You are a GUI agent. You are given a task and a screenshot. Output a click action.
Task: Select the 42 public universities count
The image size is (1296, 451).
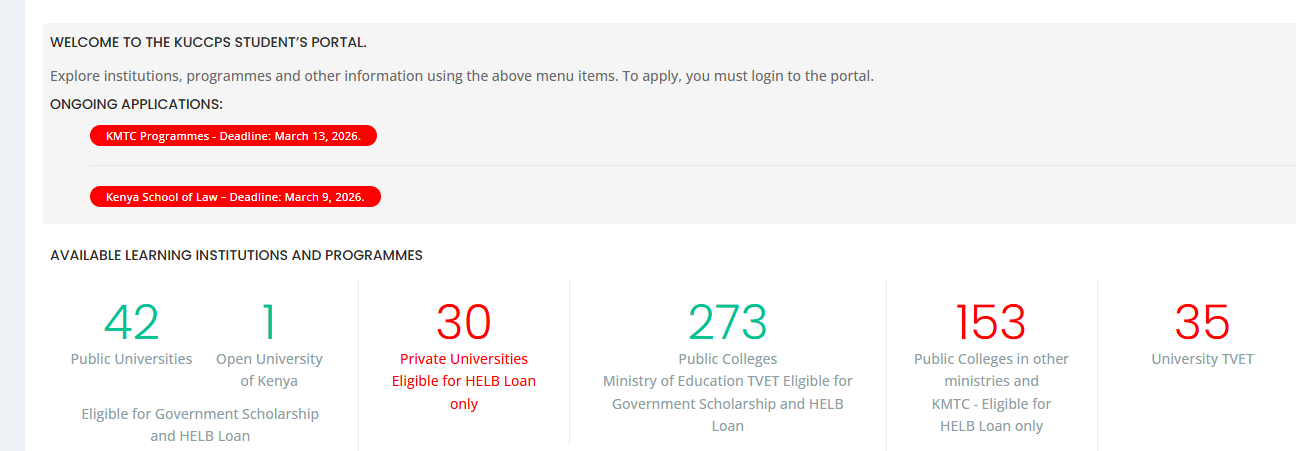pyautogui.click(x=131, y=322)
